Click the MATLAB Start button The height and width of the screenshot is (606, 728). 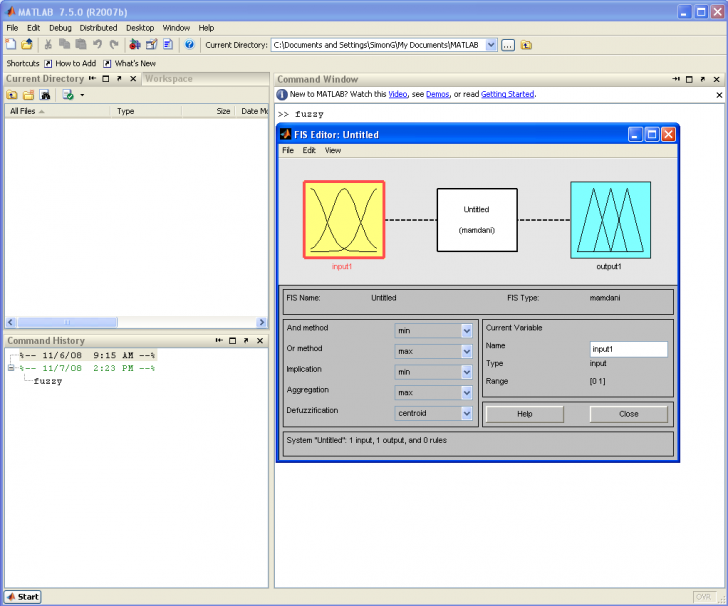(23, 597)
